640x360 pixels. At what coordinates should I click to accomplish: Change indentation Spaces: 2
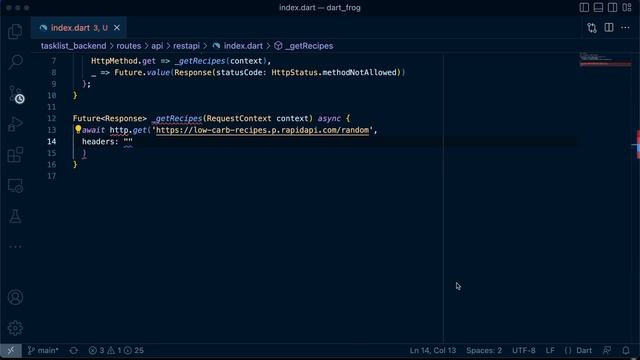click(484, 350)
